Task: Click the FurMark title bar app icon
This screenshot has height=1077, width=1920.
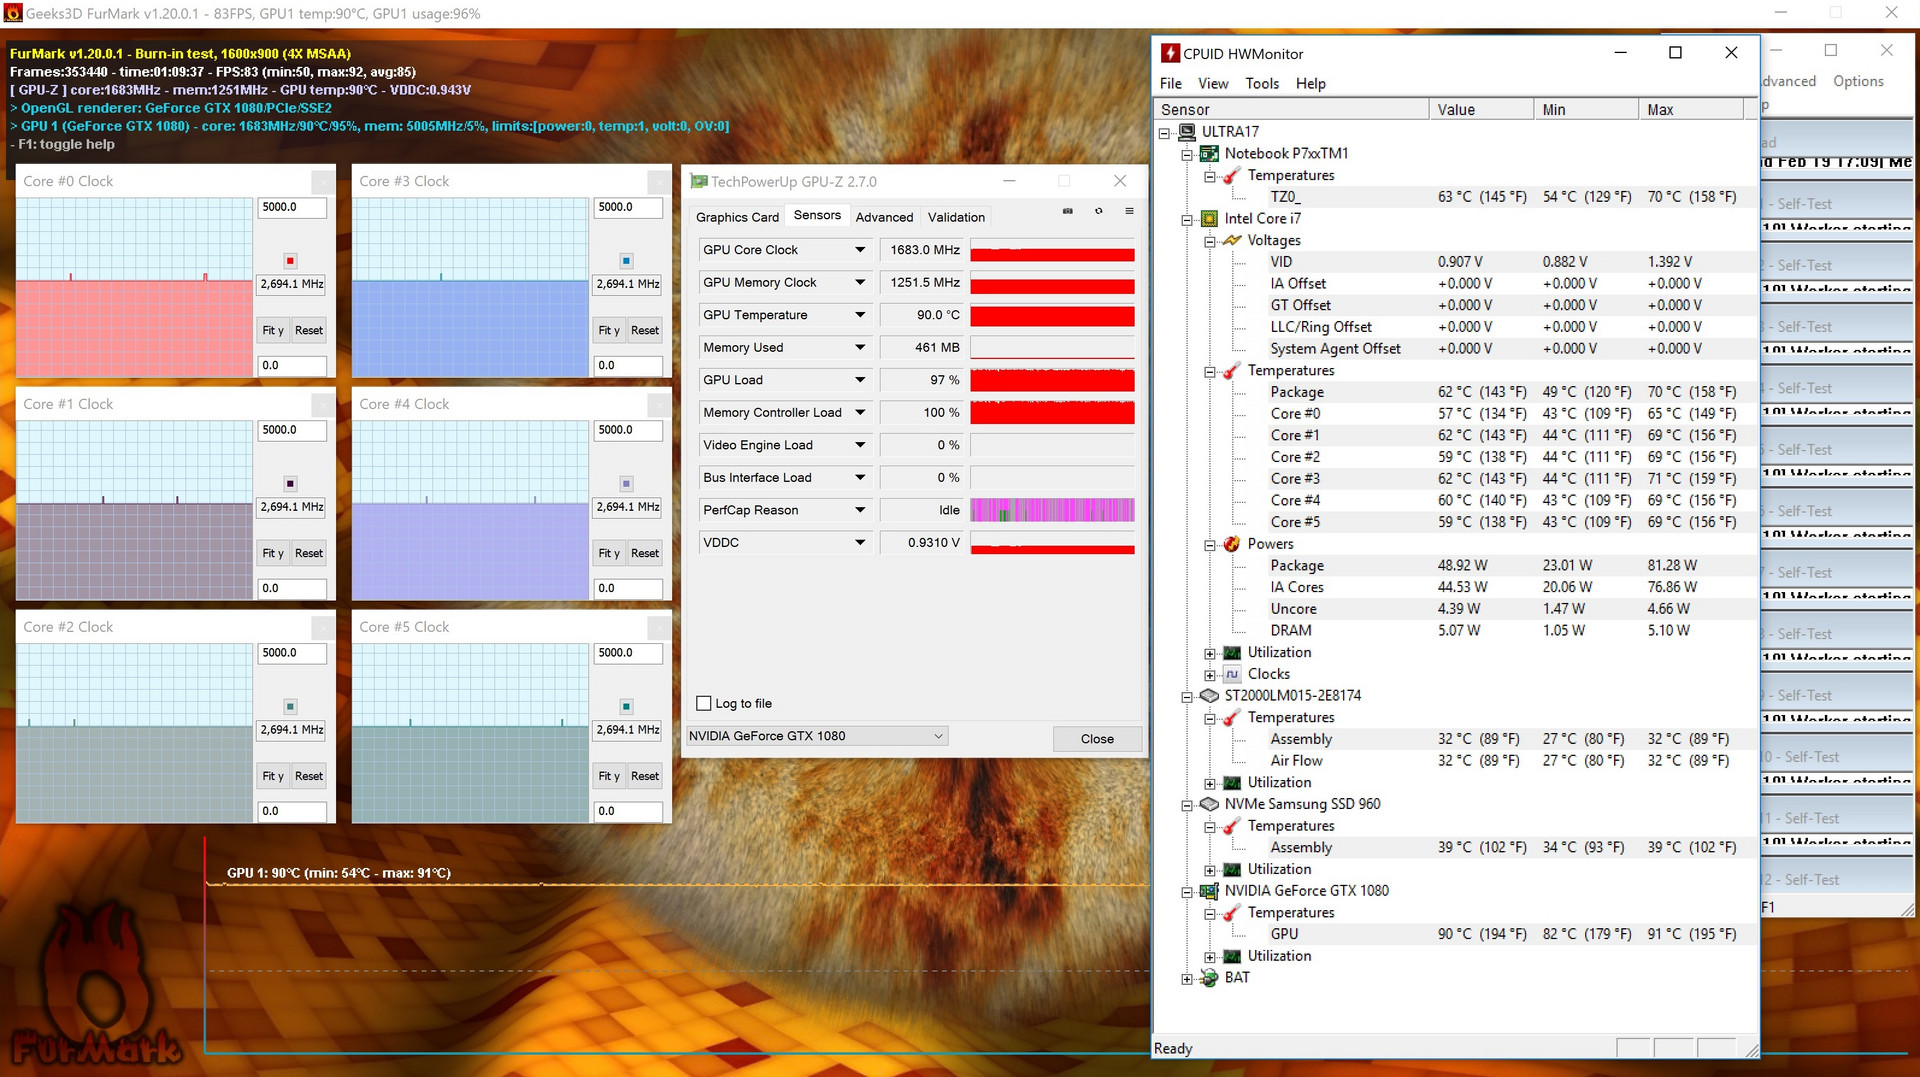Action: (13, 13)
